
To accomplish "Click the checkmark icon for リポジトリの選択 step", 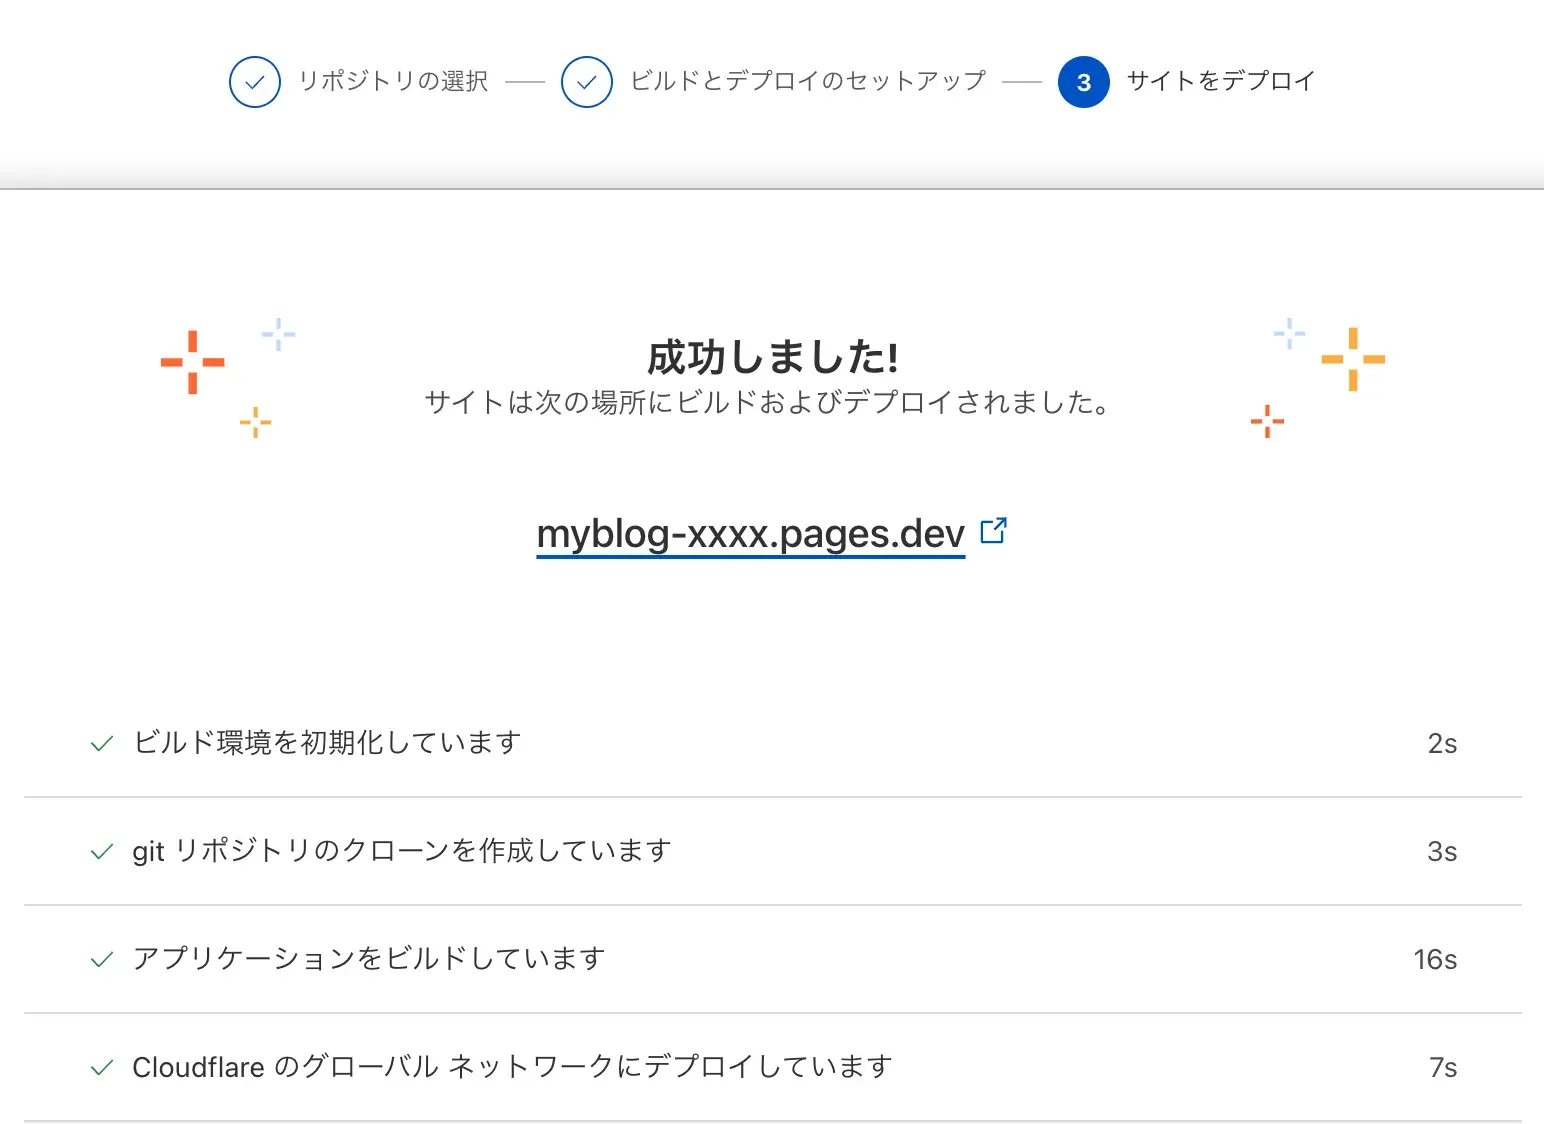I will tap(255, 82).
